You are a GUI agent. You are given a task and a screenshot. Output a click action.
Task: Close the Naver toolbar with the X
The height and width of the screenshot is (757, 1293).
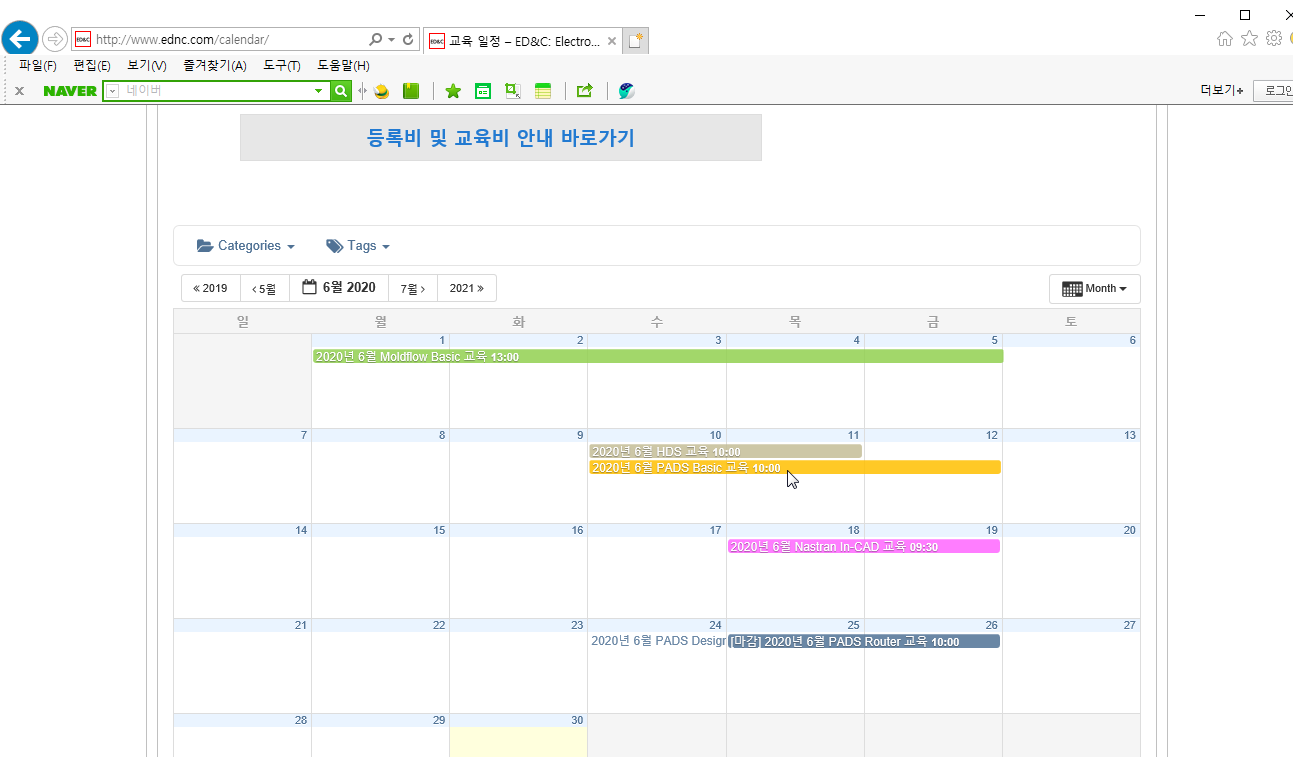(x=19, y=91)
